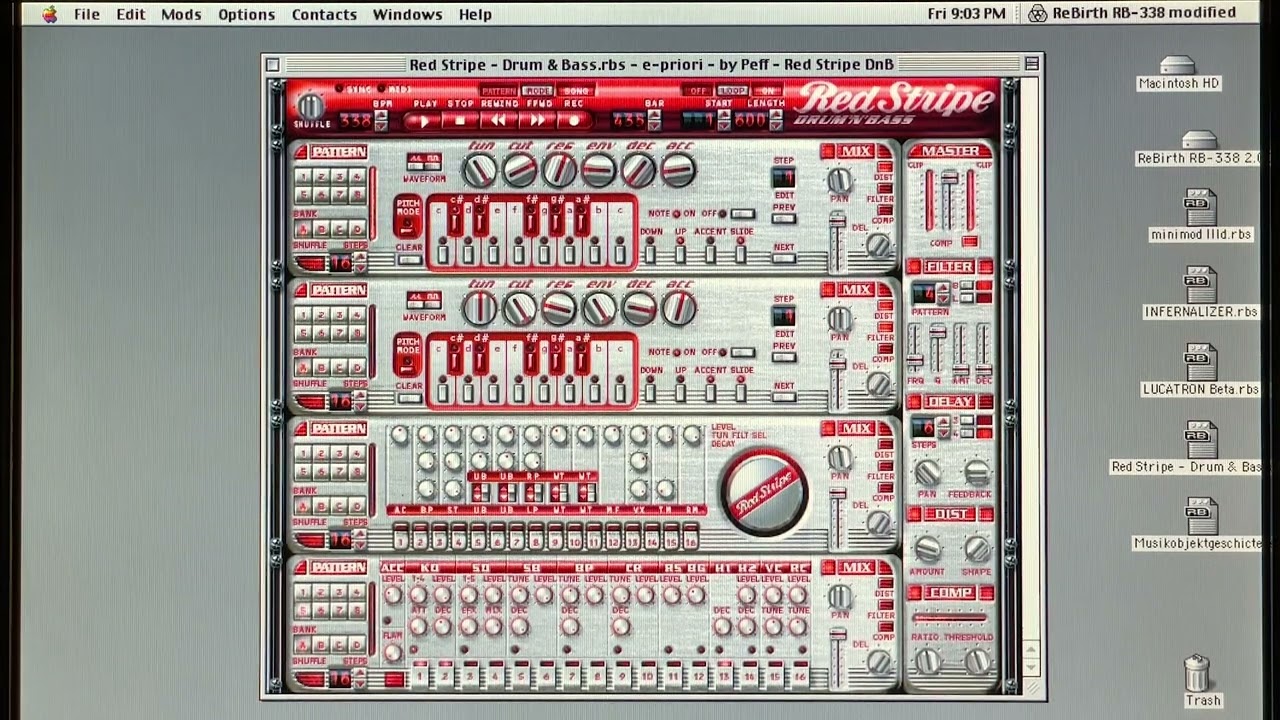Image resolution: width=1280 pixels, height=720 pixels.
Task: Click the c# key on the first bass synth keyboard
Action: click(x=455, y=219)
